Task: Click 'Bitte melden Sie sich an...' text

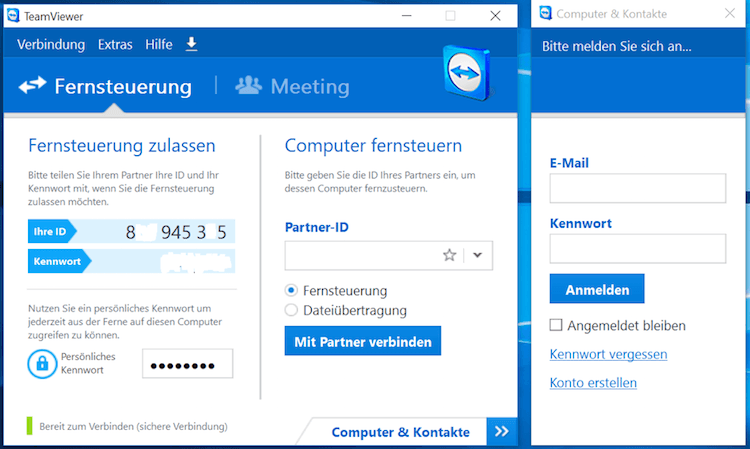Action: click(617, 46)
